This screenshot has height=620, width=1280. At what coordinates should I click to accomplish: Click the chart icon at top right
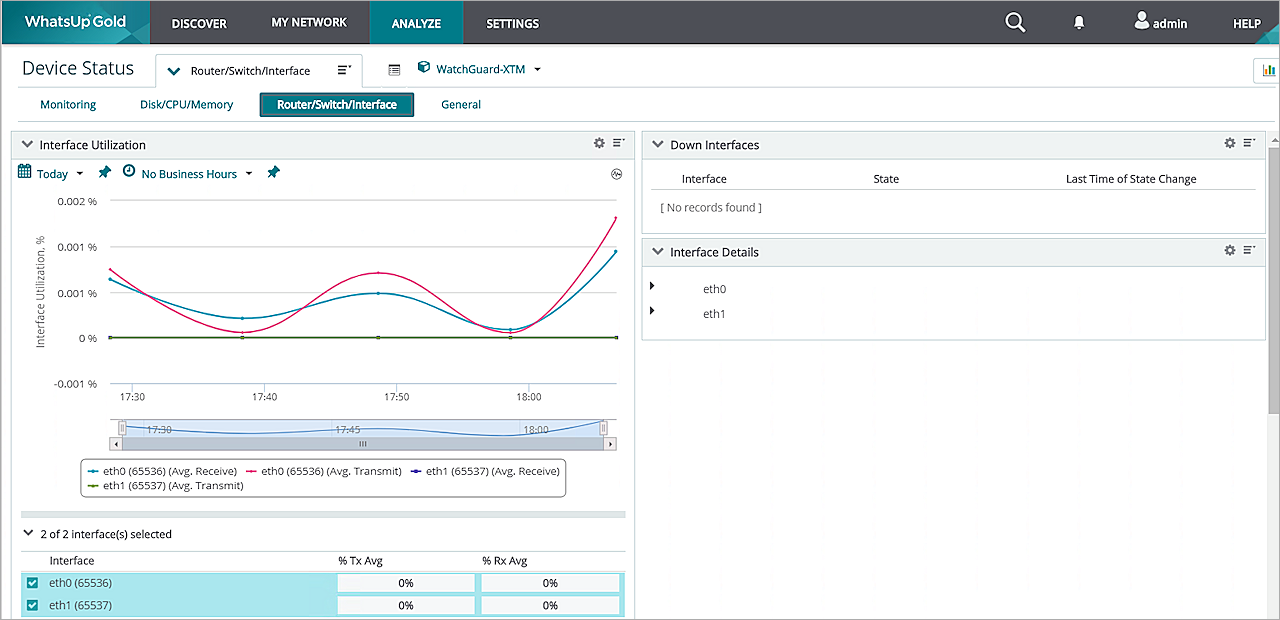(x=1268, y=70)
